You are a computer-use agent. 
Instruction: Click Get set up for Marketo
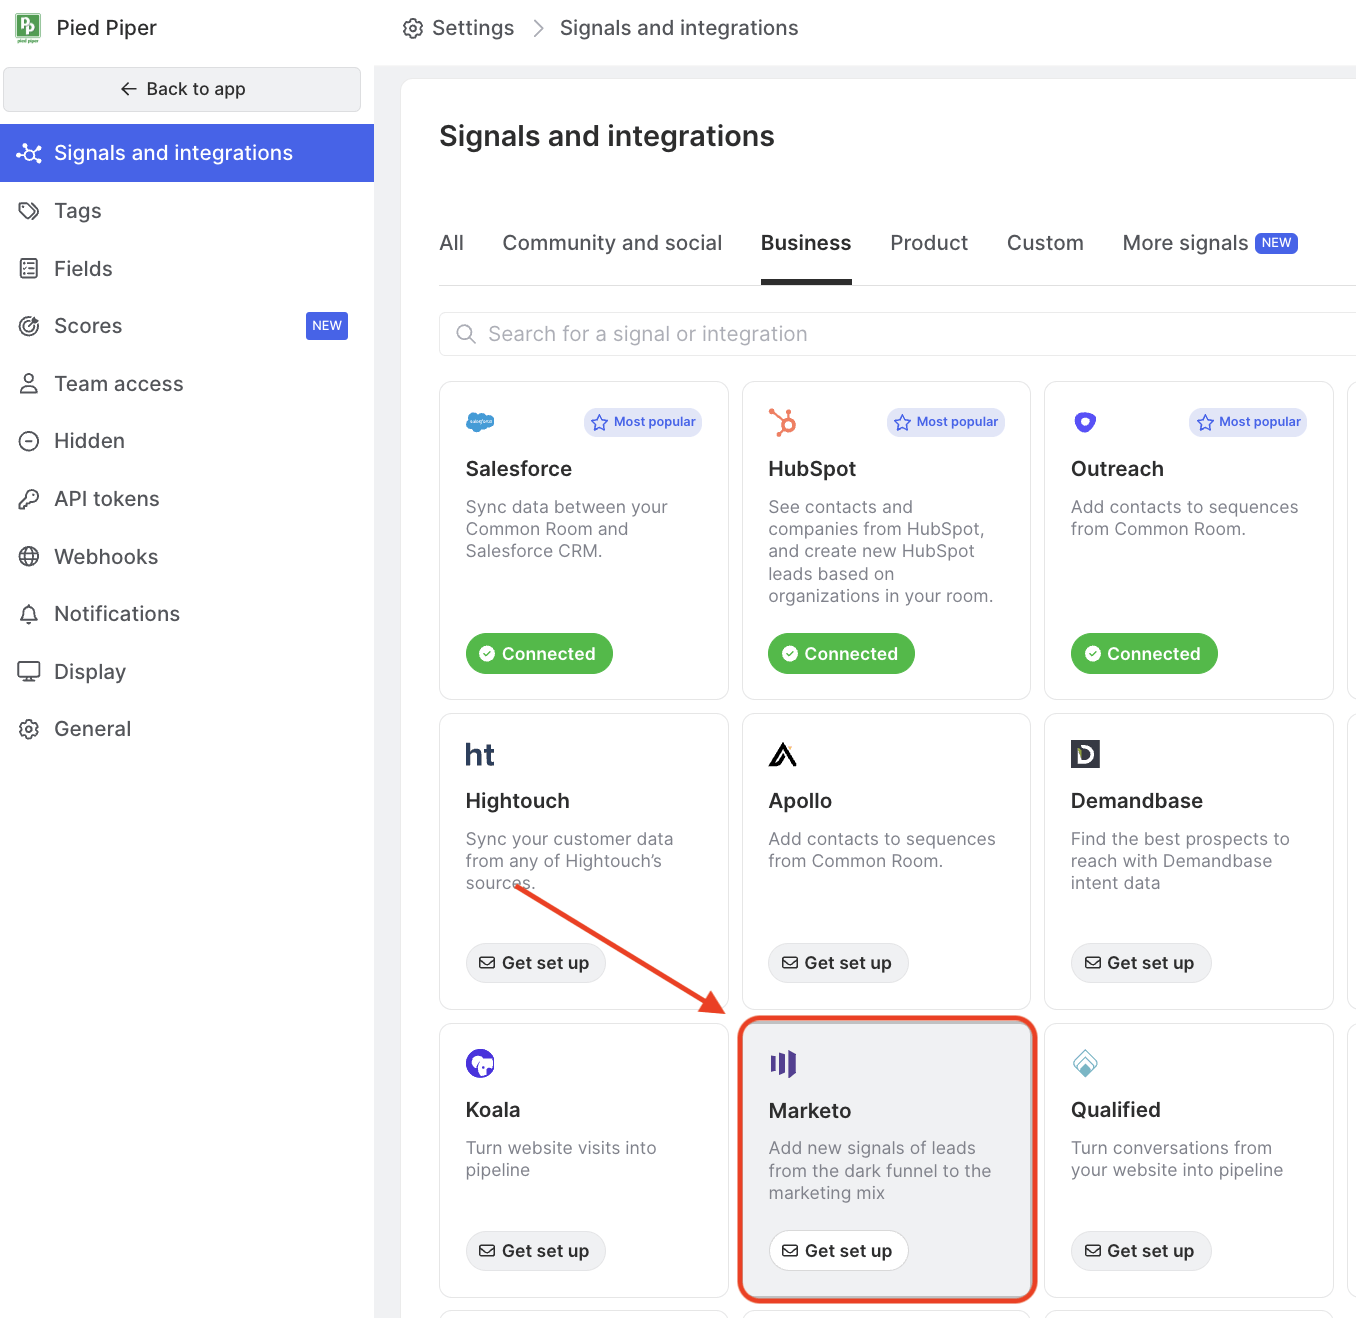[x=838, y=1251]
